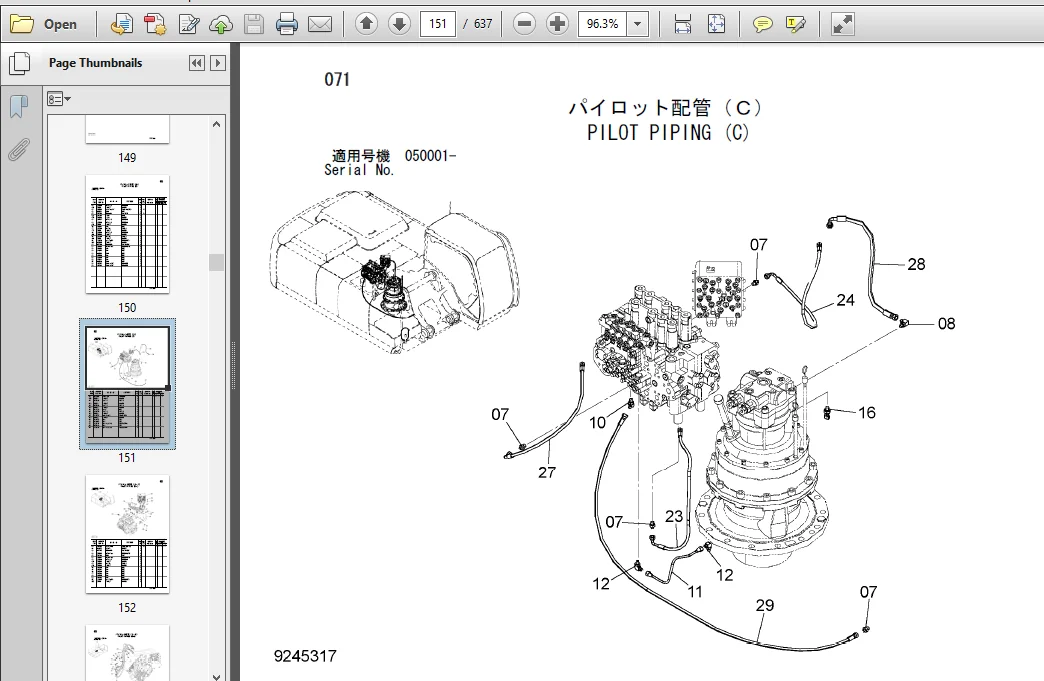
Task: Go to previous page with up arrow
Action: coord(366,25)
